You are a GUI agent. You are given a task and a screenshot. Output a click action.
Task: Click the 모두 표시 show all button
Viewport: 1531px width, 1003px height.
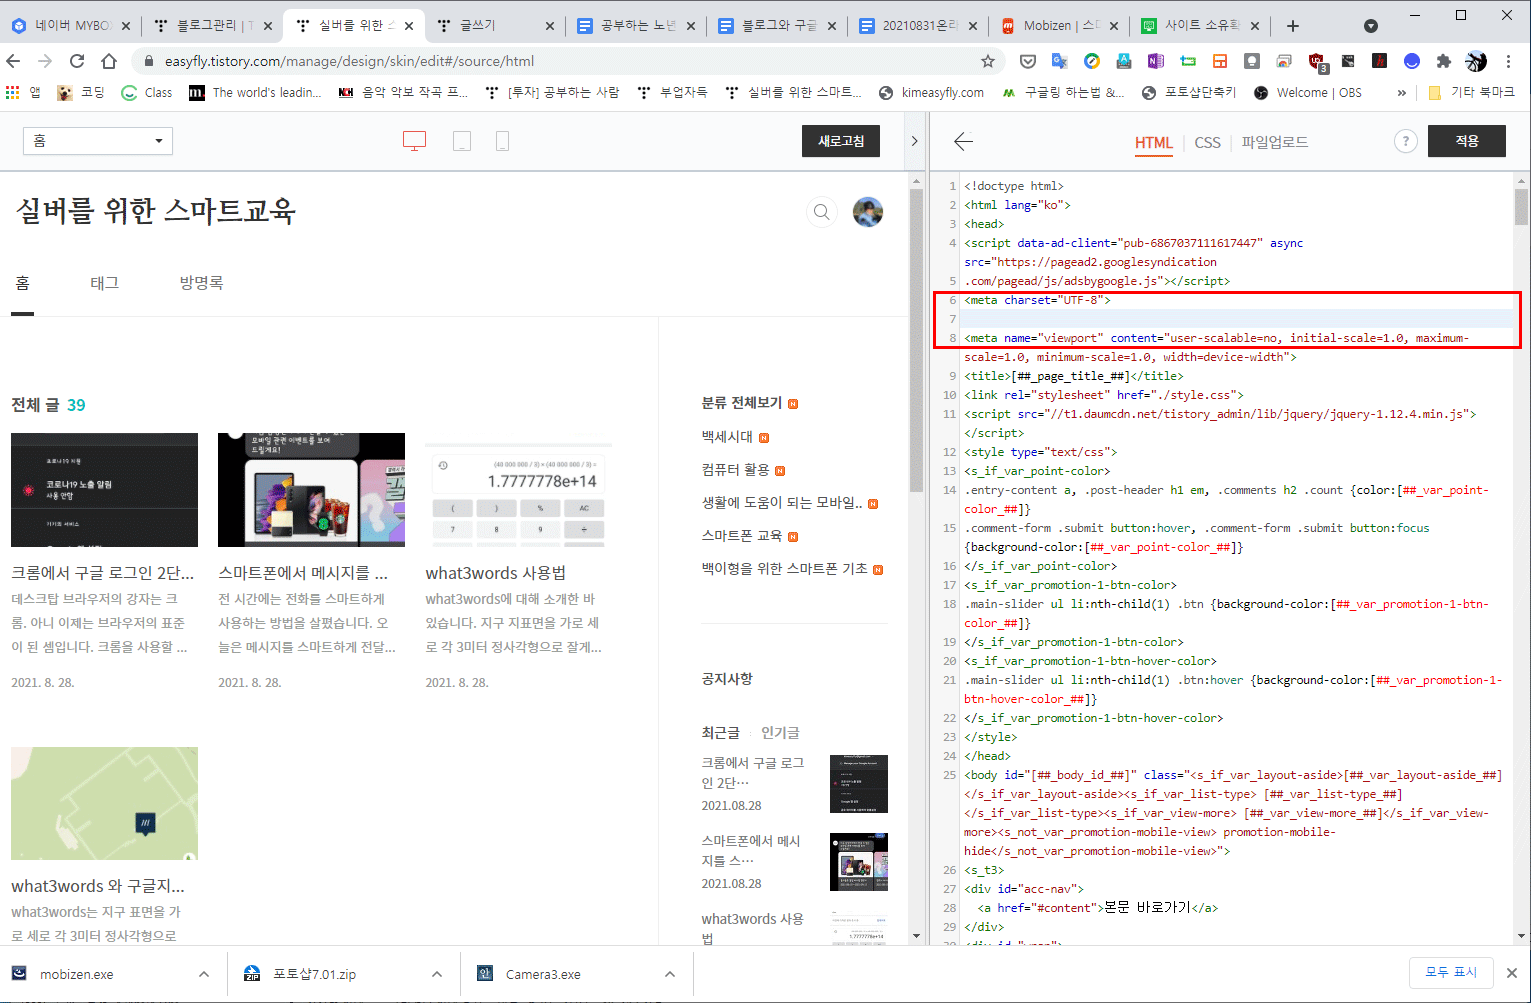click(1451, 972)
